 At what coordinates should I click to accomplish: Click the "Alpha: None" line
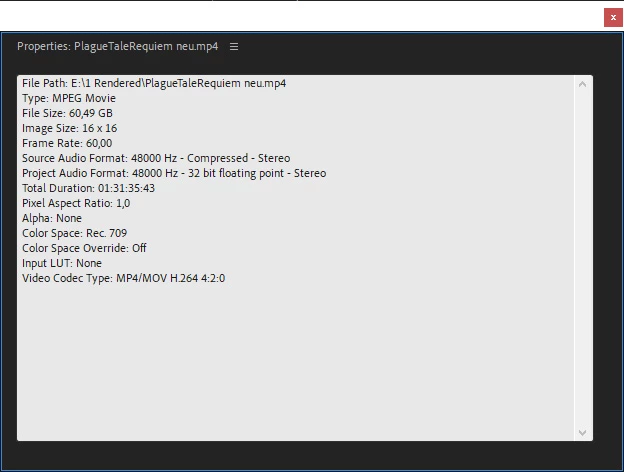tap(52, 218)
